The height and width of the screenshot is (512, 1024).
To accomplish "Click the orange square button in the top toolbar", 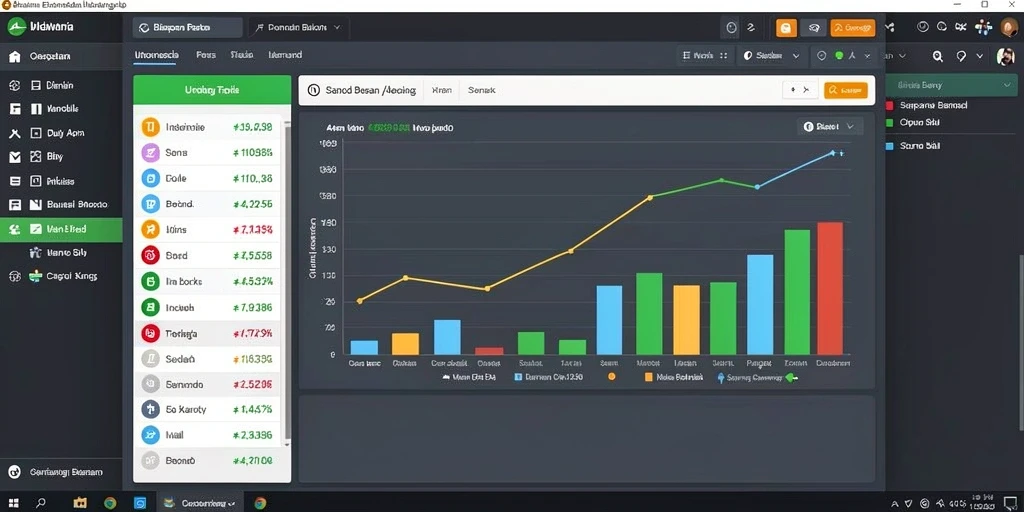I will [x=786, y=28].
